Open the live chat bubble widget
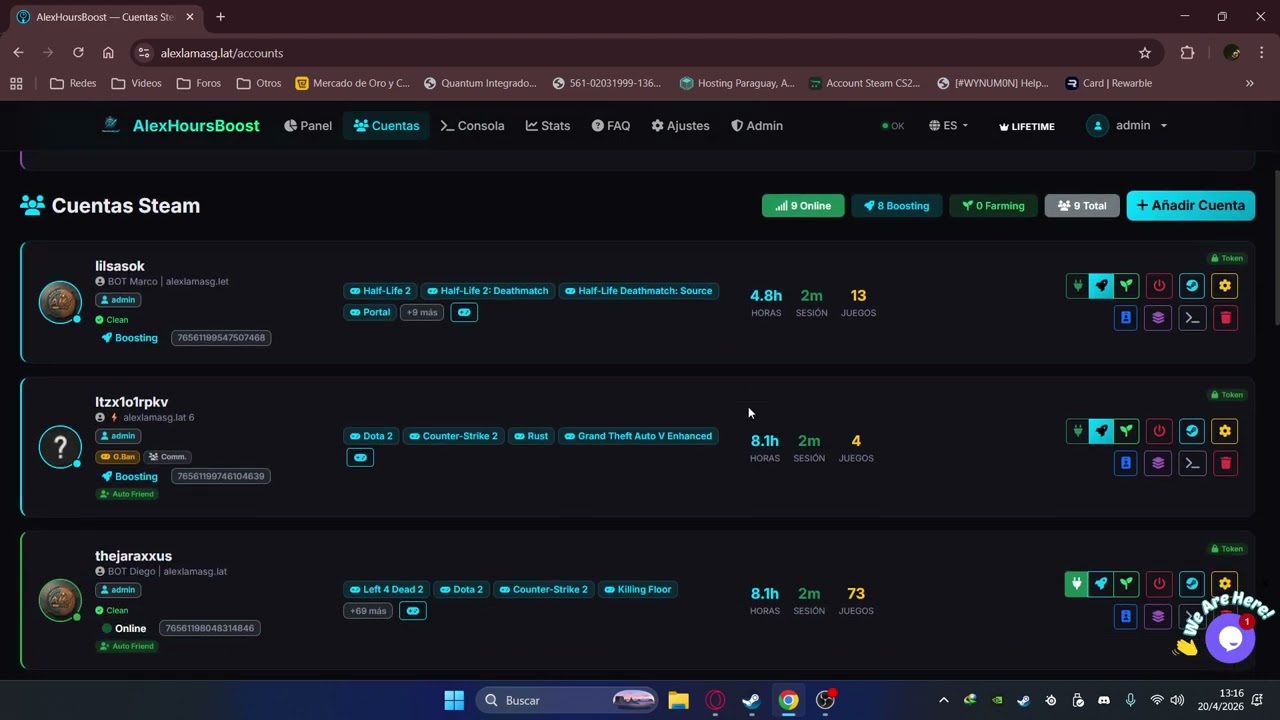Image resolution: width=1280 pixels, height=720 pixels. click(1229, 638)
